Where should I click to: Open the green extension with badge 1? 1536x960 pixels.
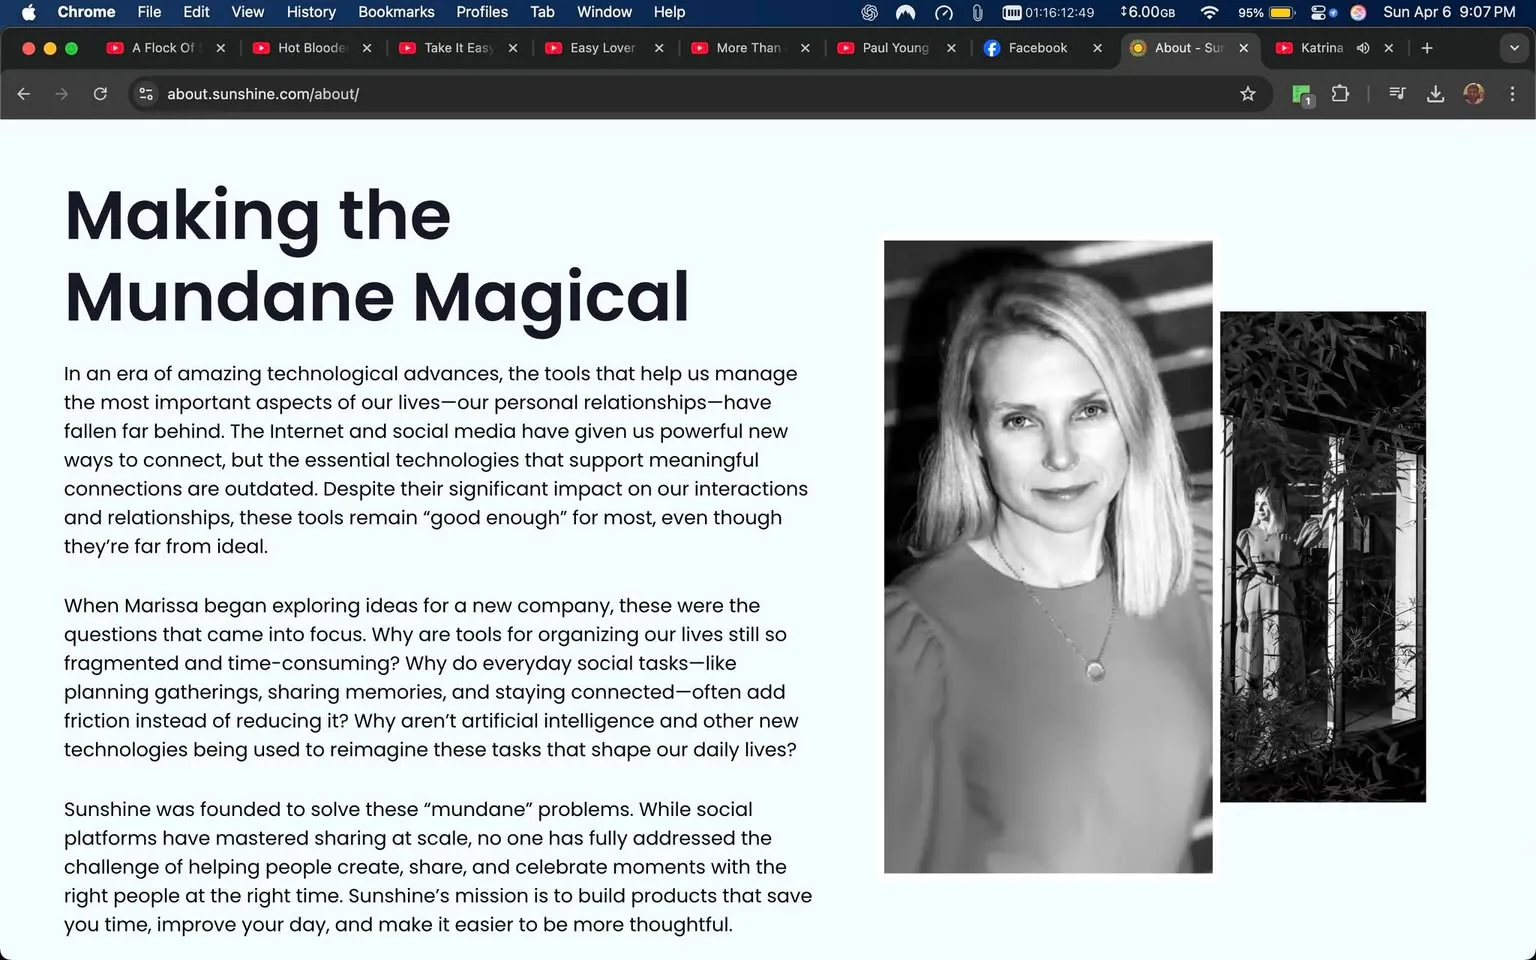(x=1301, y=93)
